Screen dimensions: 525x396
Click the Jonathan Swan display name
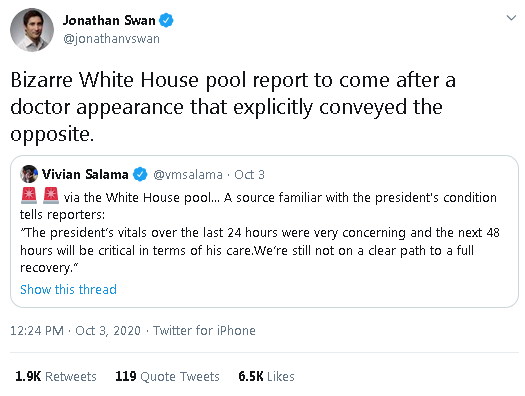109,20
